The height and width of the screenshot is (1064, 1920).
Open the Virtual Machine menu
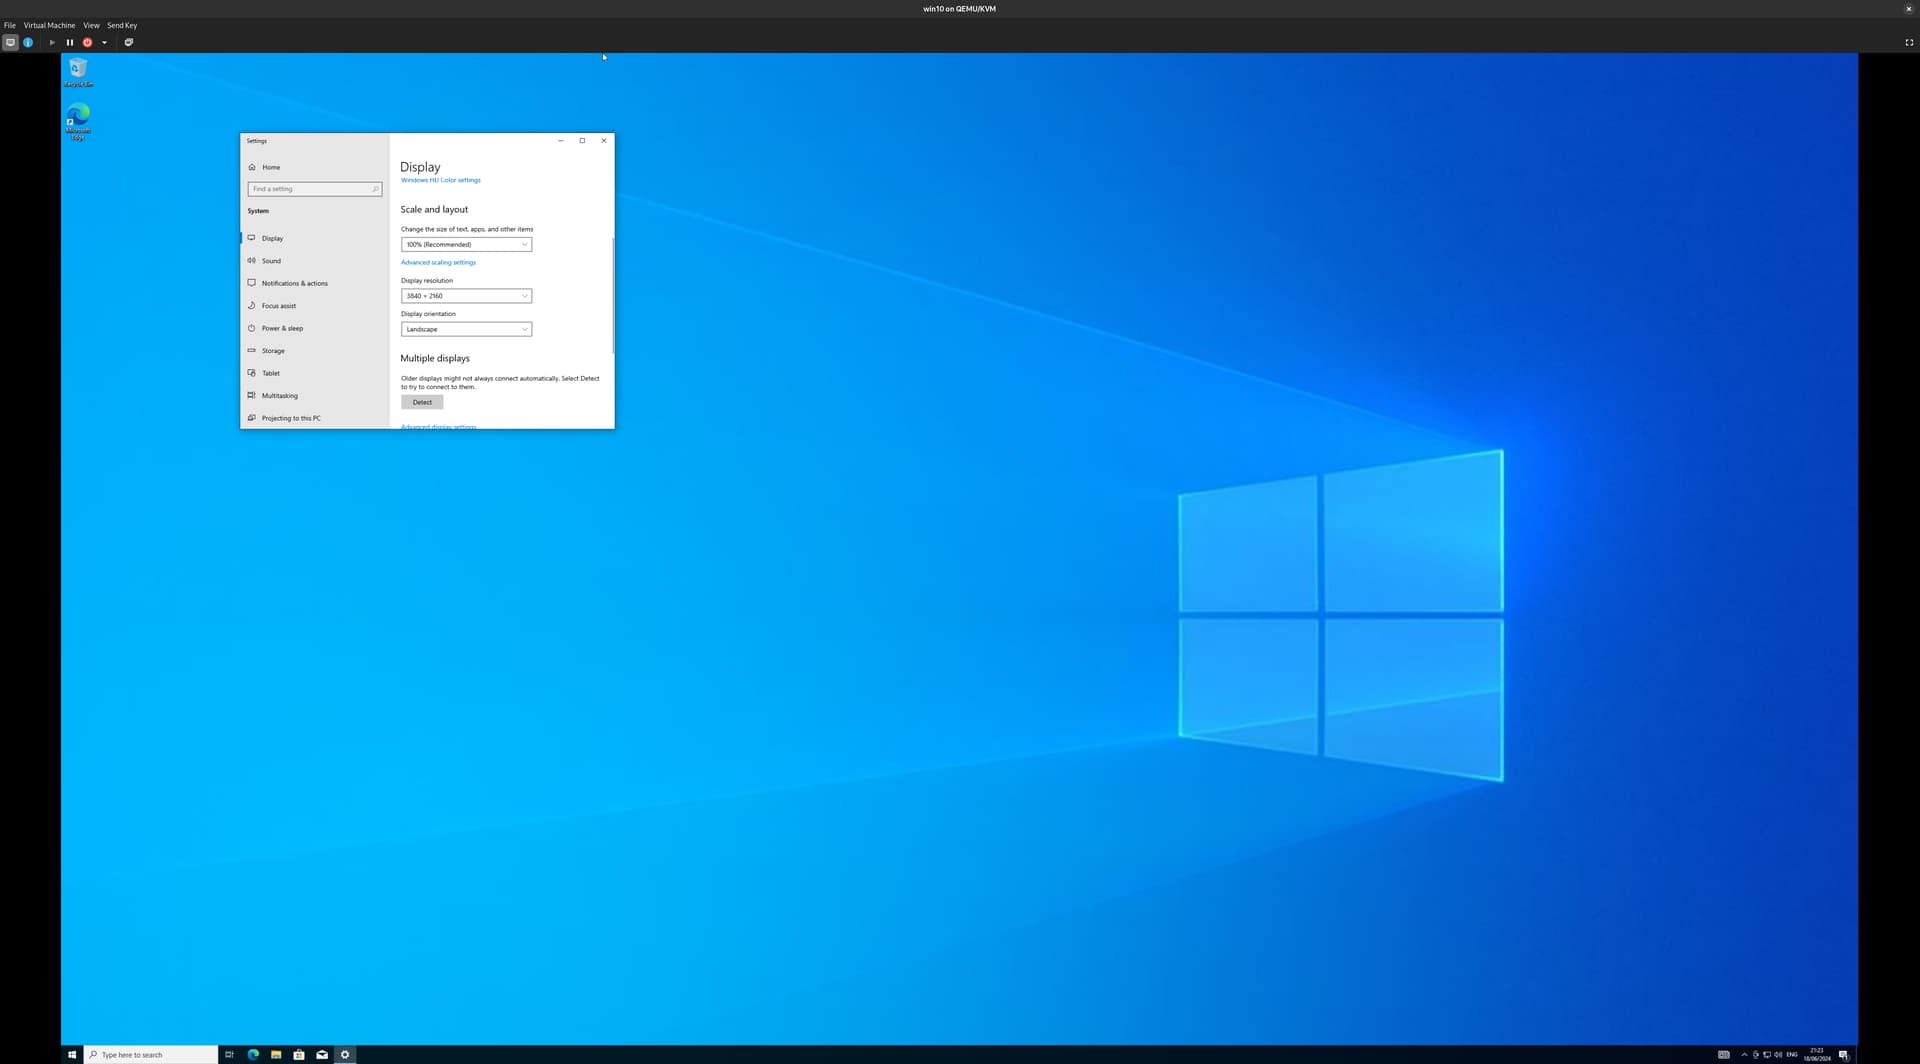[x=49, y=25]
